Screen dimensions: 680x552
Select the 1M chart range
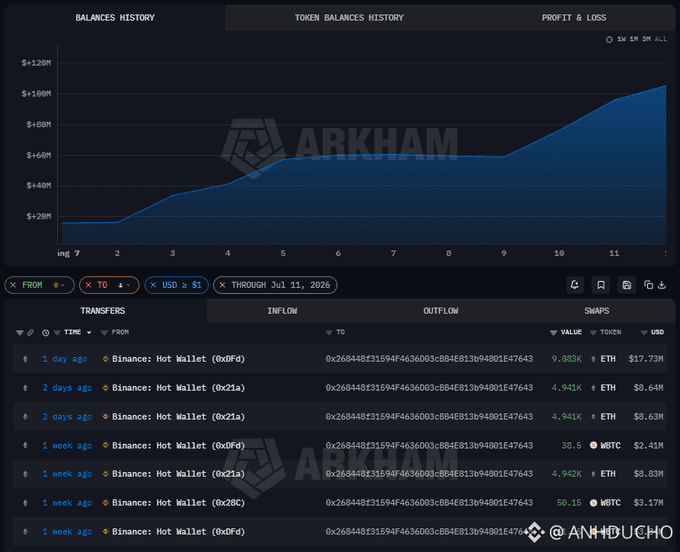(634, 39)
